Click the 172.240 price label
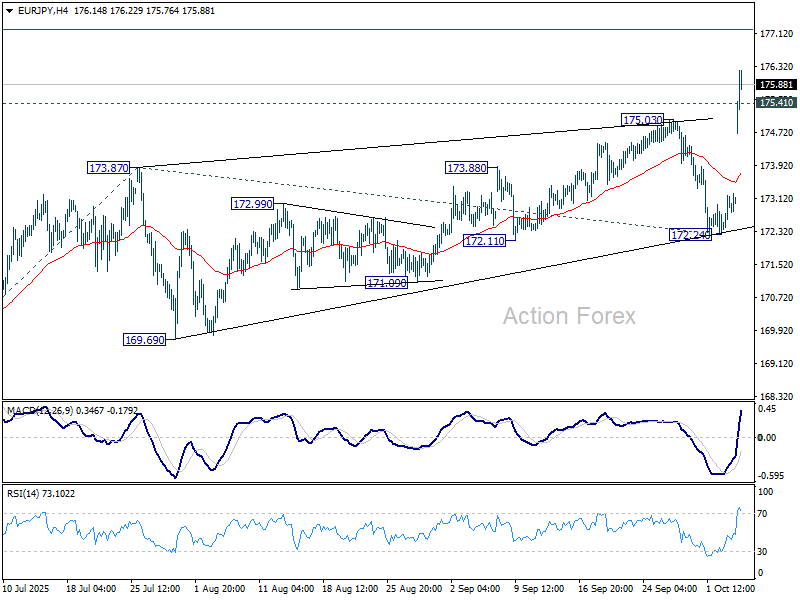 tap(690, 234)
